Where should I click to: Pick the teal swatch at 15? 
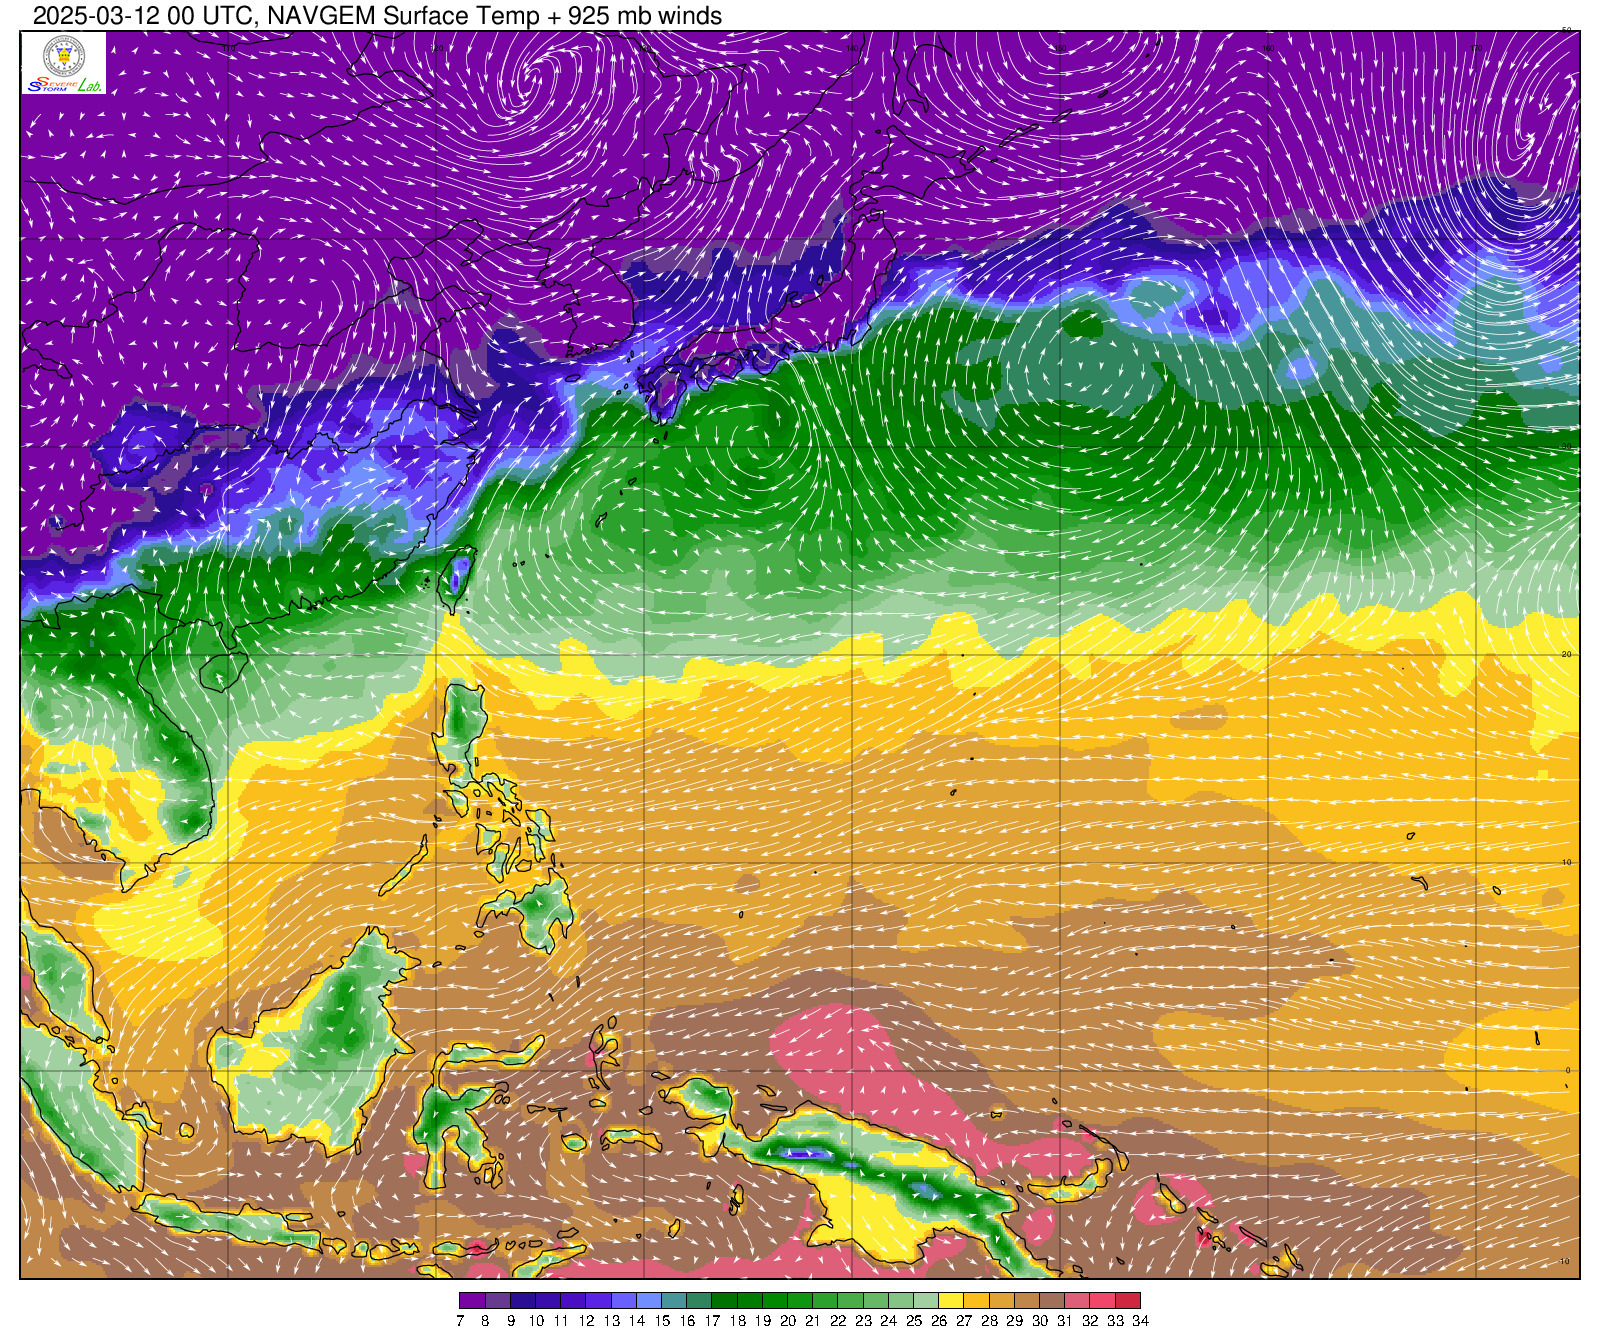click(x=673, y=1301)
